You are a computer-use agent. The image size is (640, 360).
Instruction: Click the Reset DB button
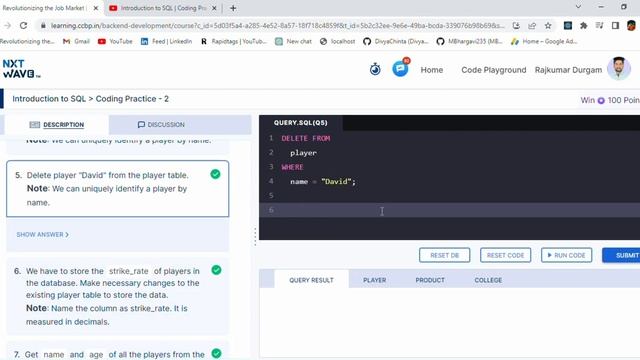tap(444, 255)
